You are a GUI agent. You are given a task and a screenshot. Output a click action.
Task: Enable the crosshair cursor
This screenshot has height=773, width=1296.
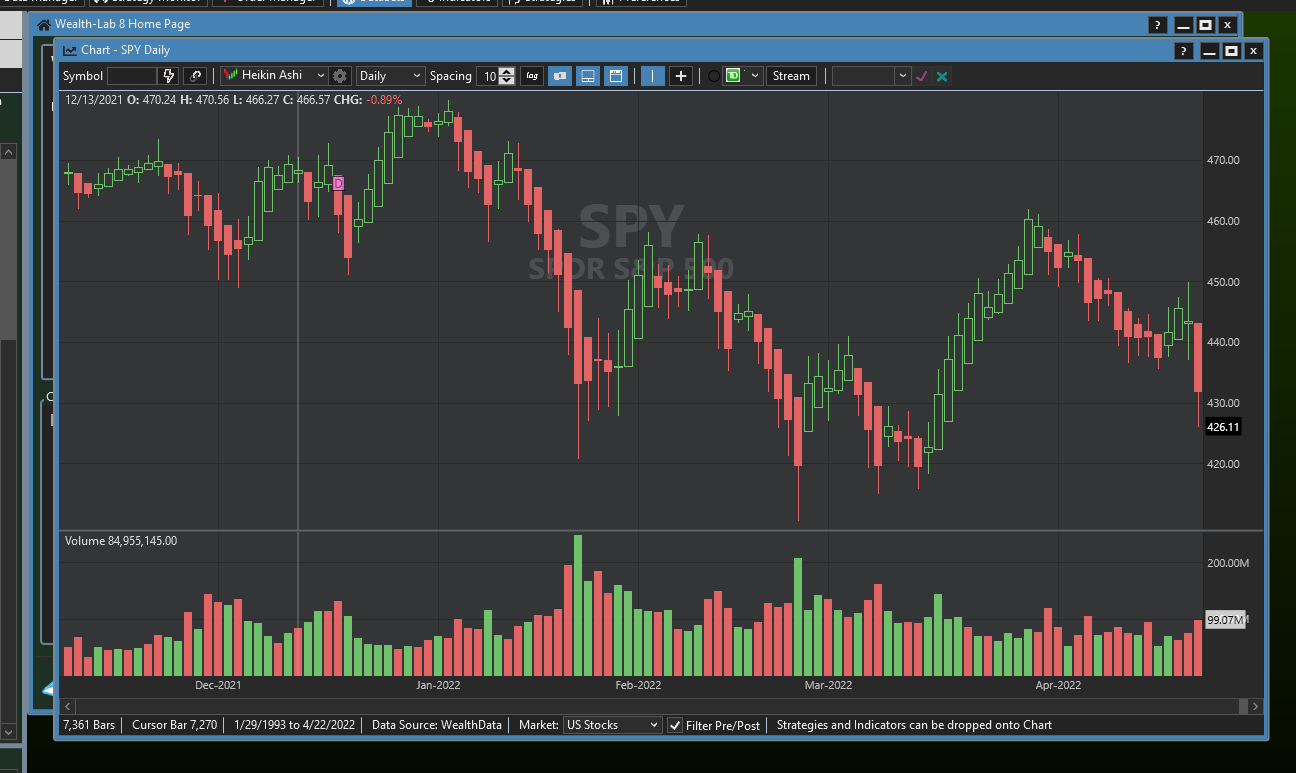pyautogui.click(x=681, y=76)
